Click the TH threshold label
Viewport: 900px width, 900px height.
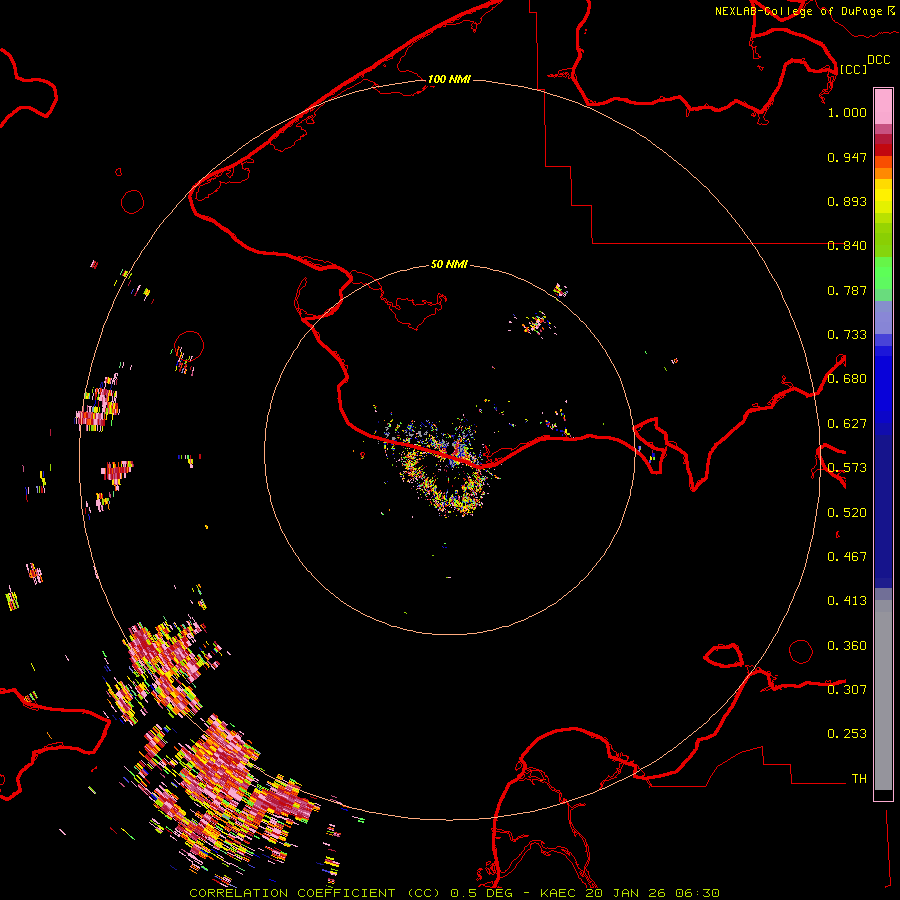[x=858, y=778]
